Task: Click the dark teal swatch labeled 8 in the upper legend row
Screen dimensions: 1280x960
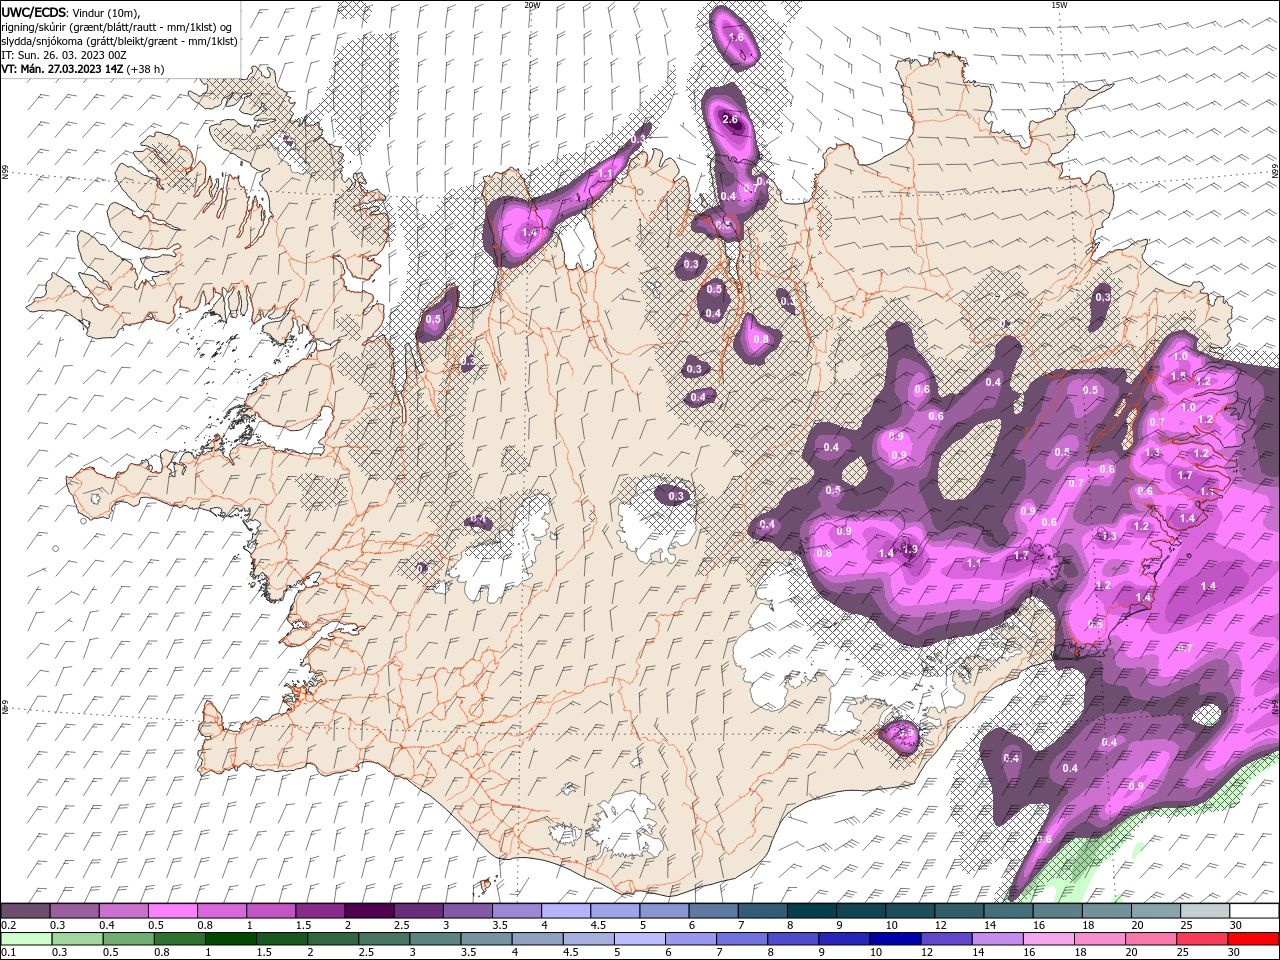Action: pos(811,911)
